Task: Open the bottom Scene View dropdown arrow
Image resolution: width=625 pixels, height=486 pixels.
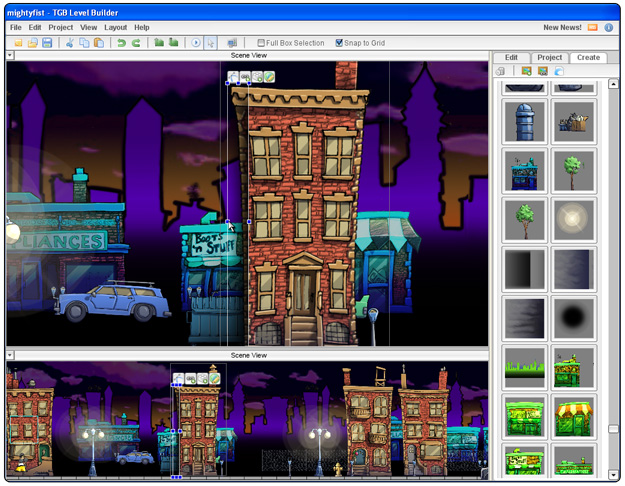Action: click(10, 355)
